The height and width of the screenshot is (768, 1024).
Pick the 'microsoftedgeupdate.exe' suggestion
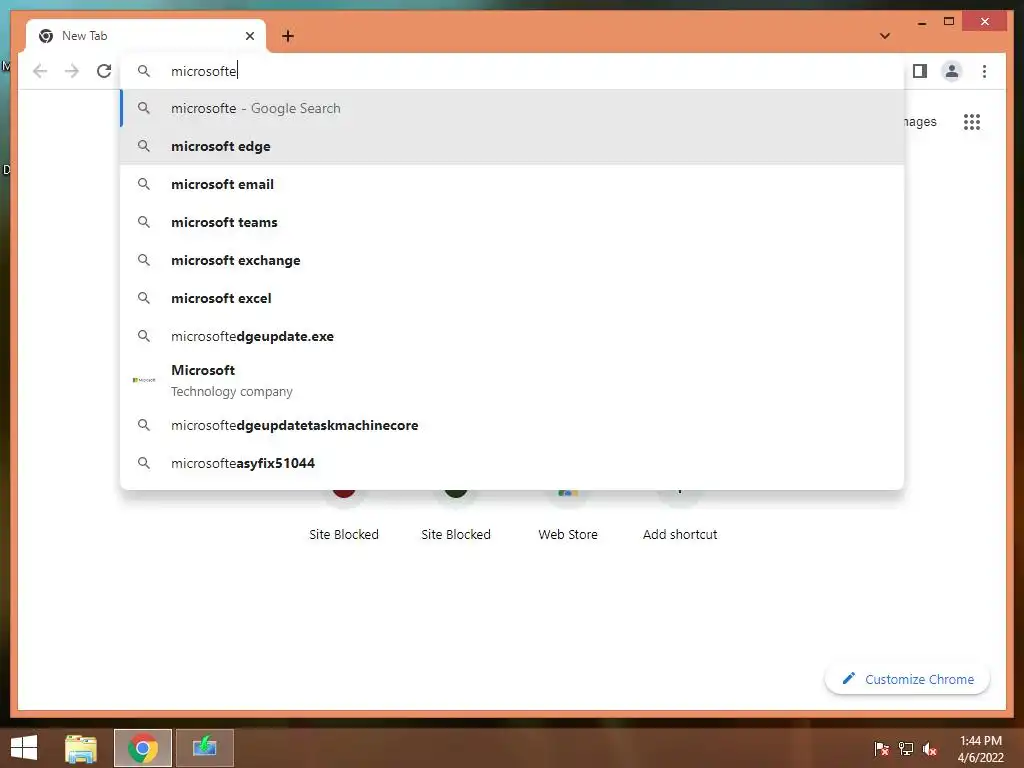coord(512,336)
